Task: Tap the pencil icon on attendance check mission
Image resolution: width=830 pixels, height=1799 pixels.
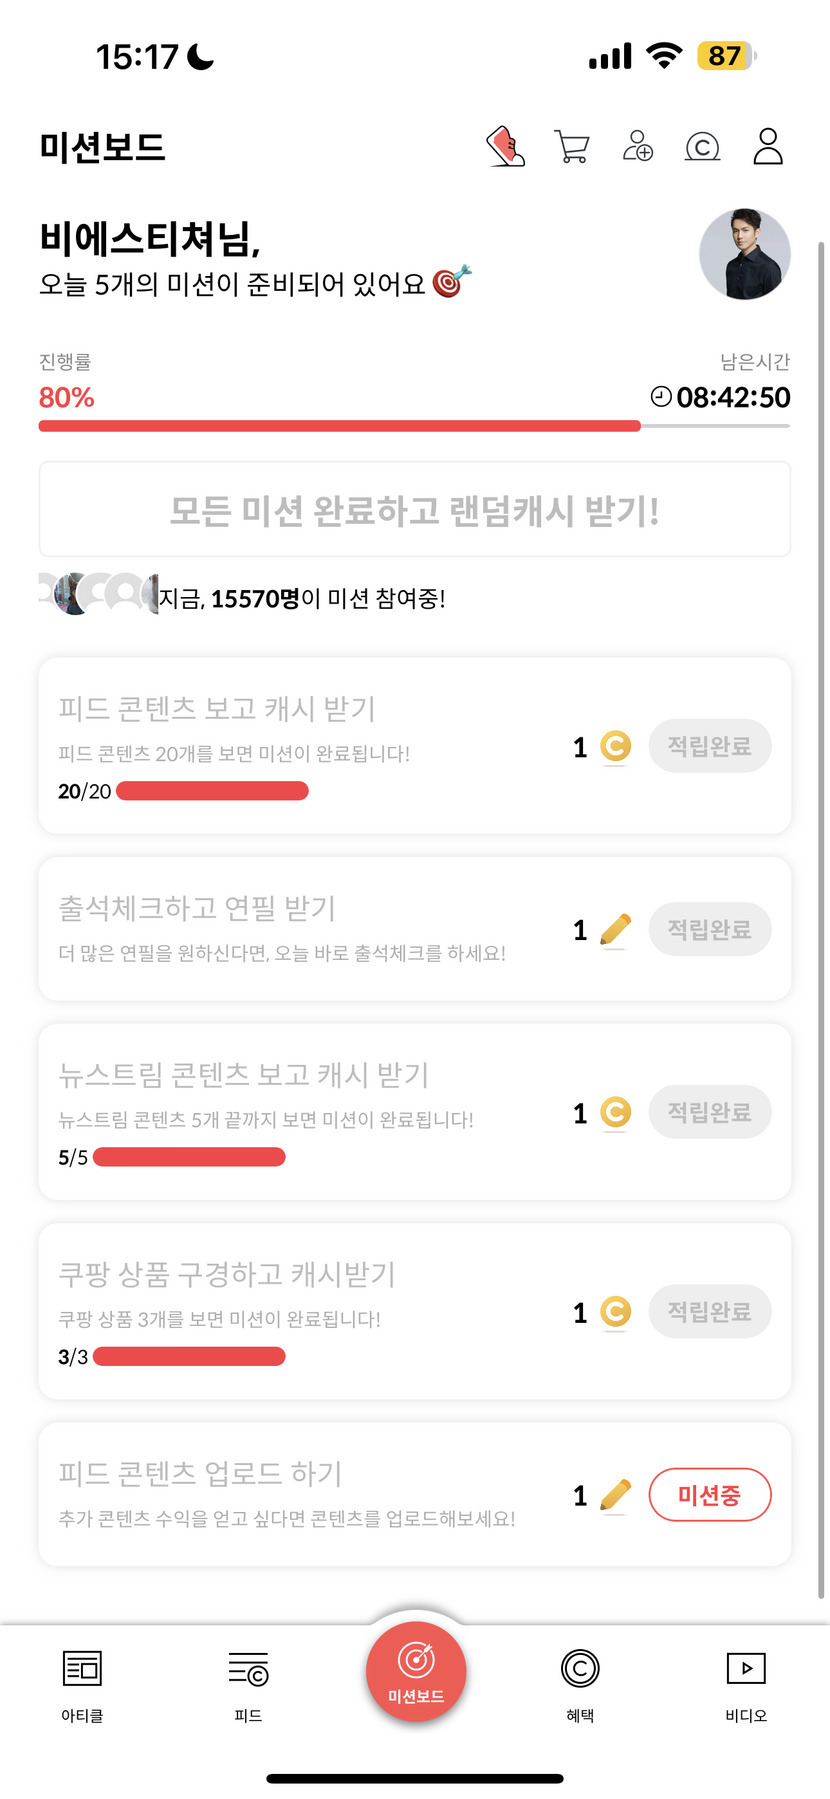Action: (615, 930)
